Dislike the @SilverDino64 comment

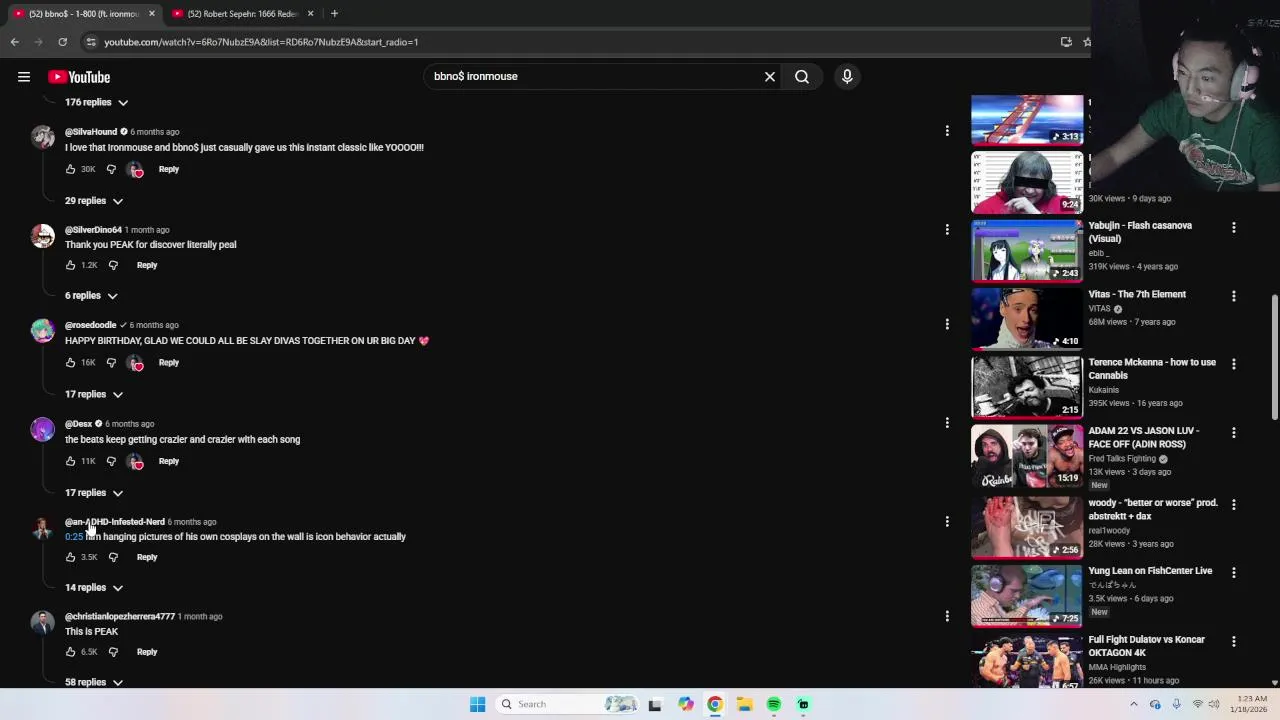coord(113,265)
